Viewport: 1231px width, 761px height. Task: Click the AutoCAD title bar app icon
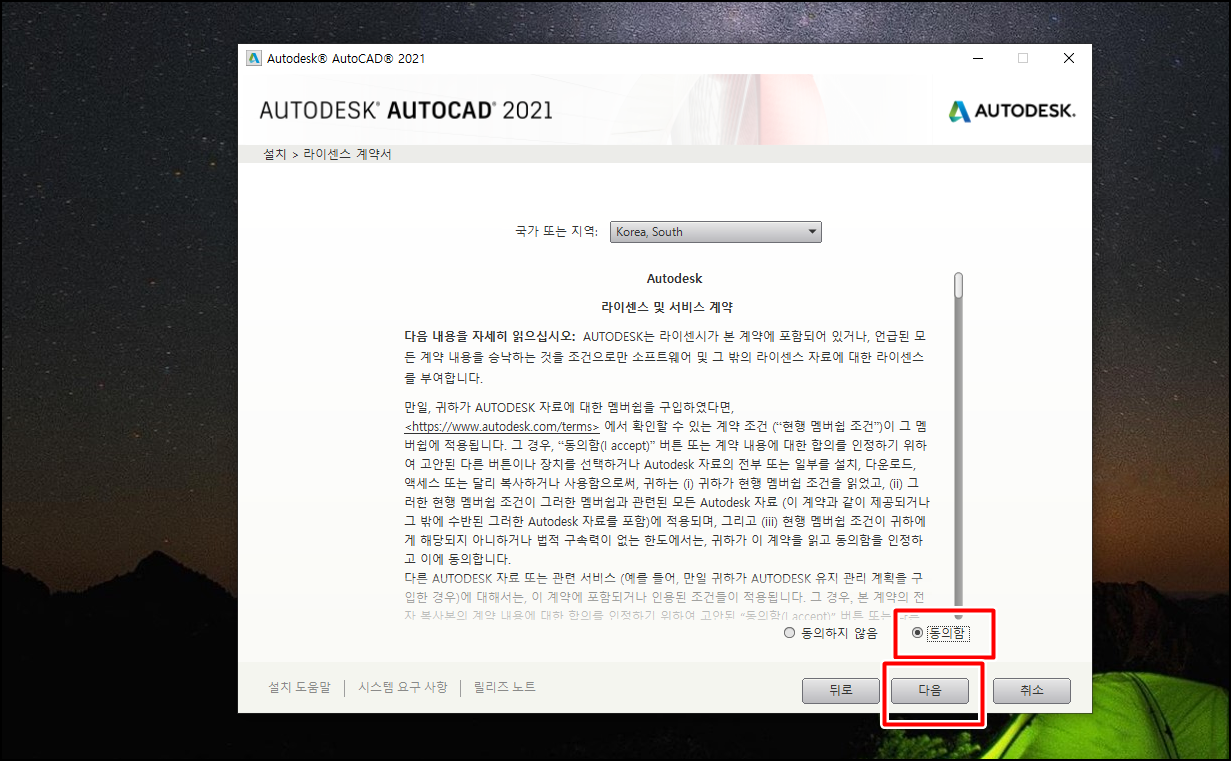coord(254,58)
